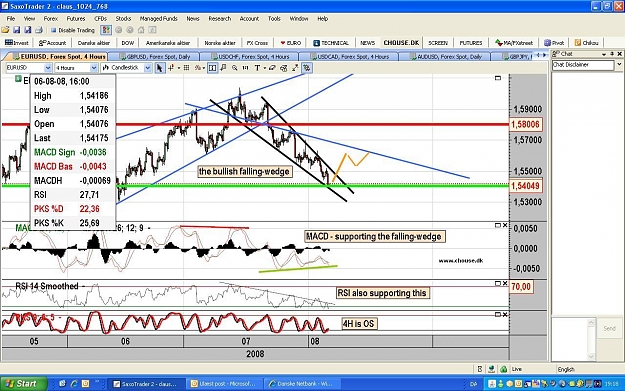Click the 1,58006 red price level label
Image resolution: width=625 pixels, height=391 pixels.
[x=525, y=124]
